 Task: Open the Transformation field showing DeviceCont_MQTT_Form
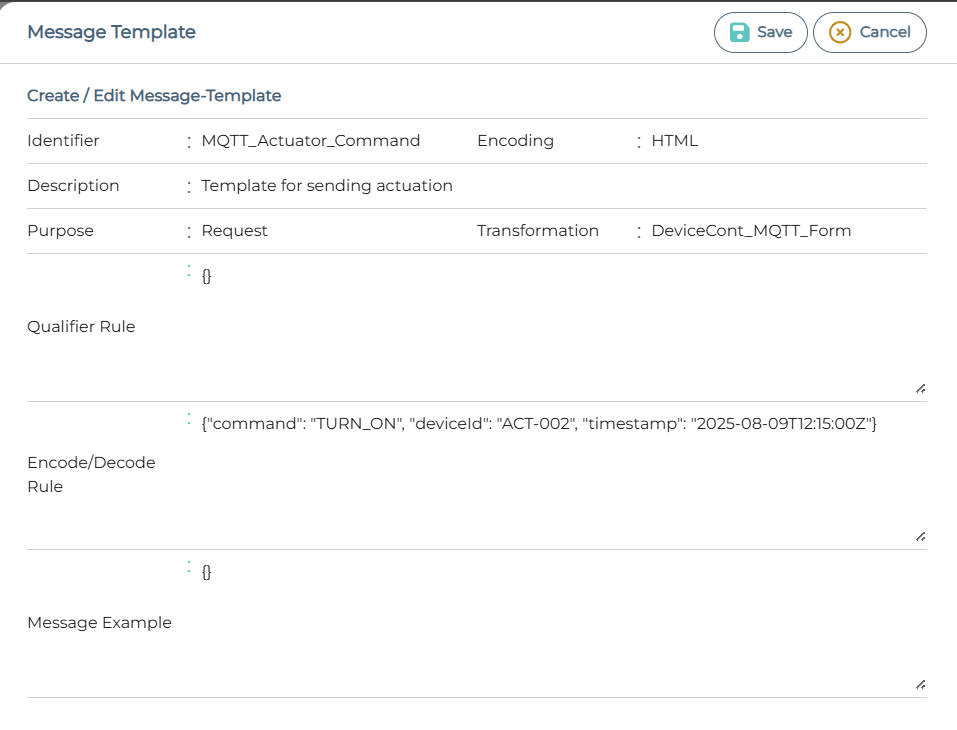(751, 231)
